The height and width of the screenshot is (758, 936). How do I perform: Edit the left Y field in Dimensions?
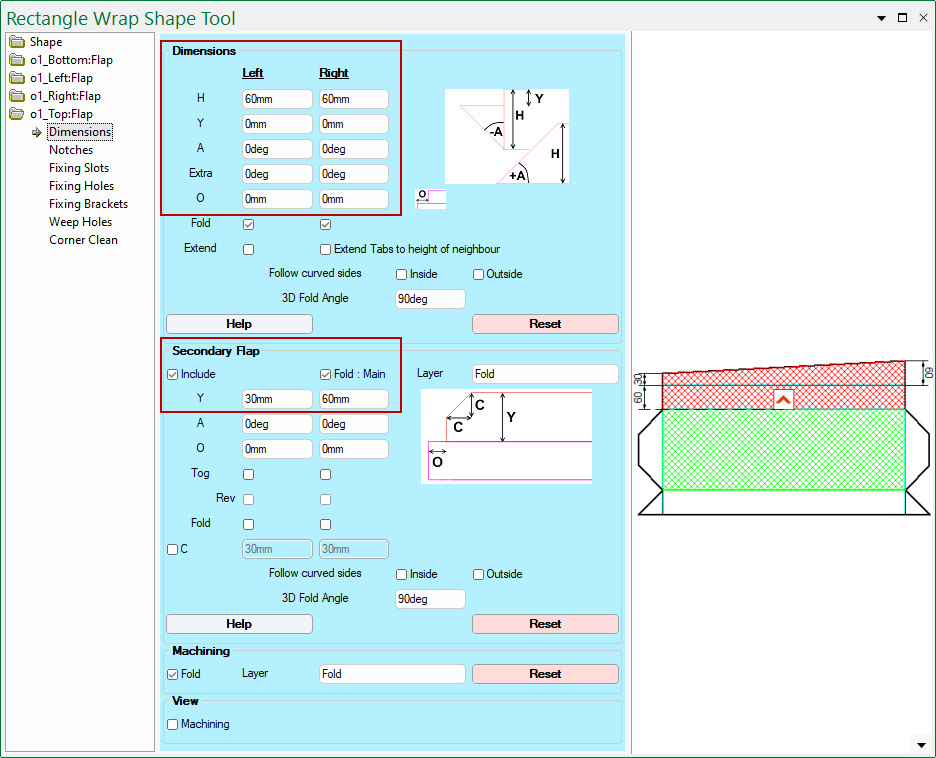tap(277, 124)
